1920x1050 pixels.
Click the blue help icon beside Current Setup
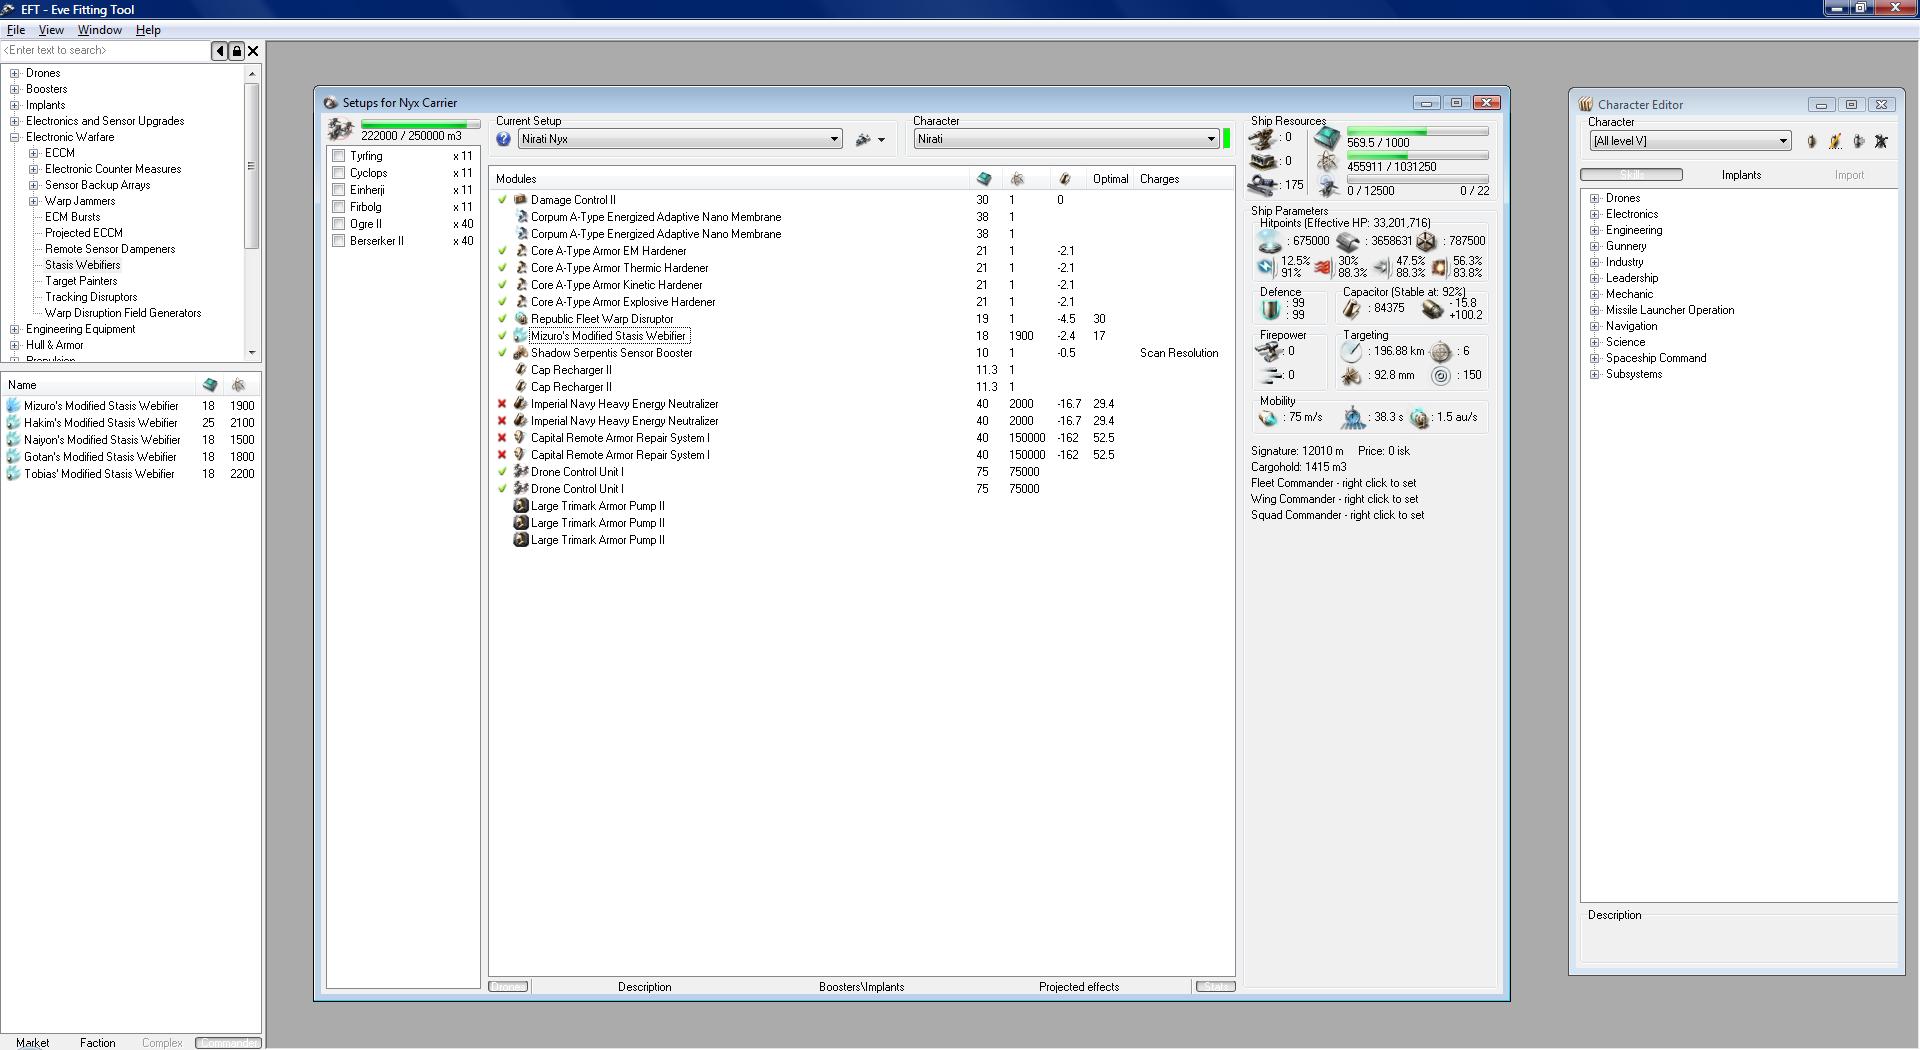coord(504,140)
